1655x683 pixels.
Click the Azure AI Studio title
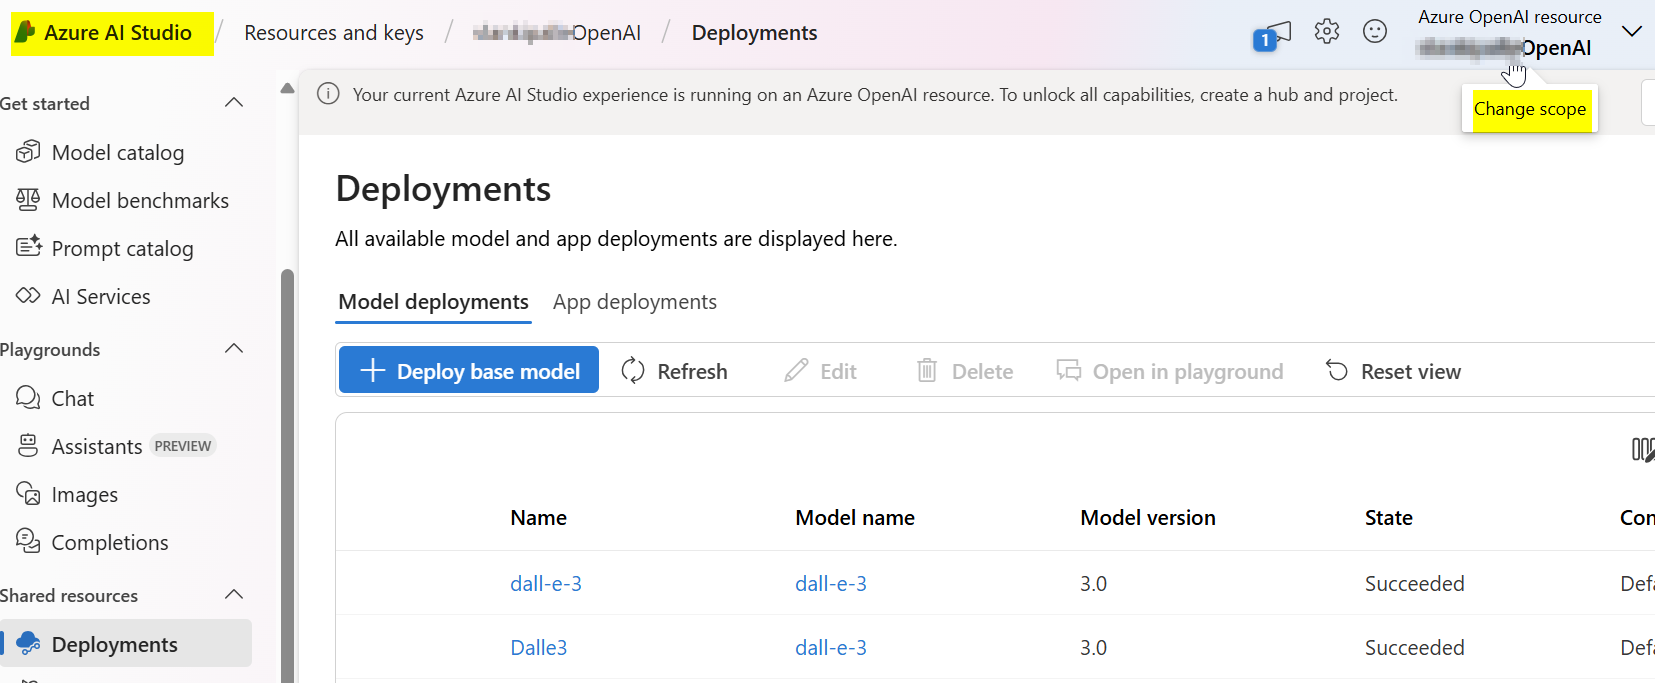tap(118, 33)
